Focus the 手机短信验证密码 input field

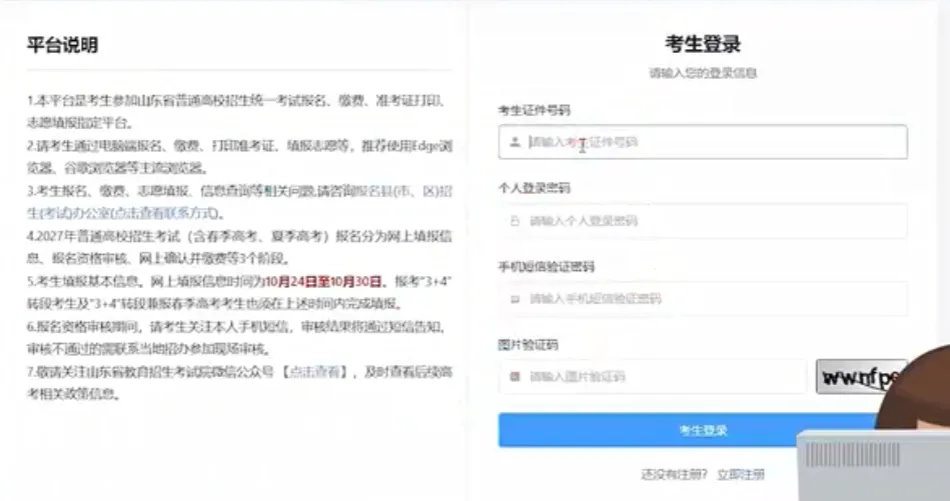pos(703,299)
